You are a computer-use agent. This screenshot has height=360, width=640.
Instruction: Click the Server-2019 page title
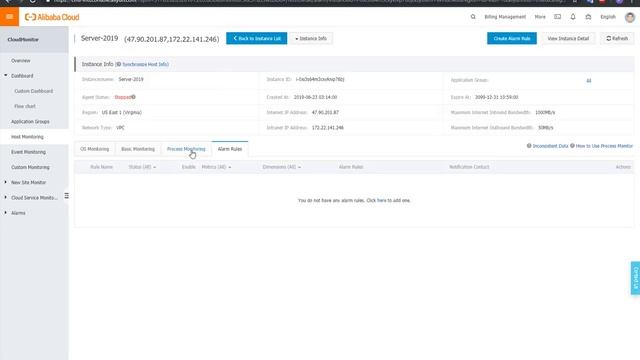99,38
